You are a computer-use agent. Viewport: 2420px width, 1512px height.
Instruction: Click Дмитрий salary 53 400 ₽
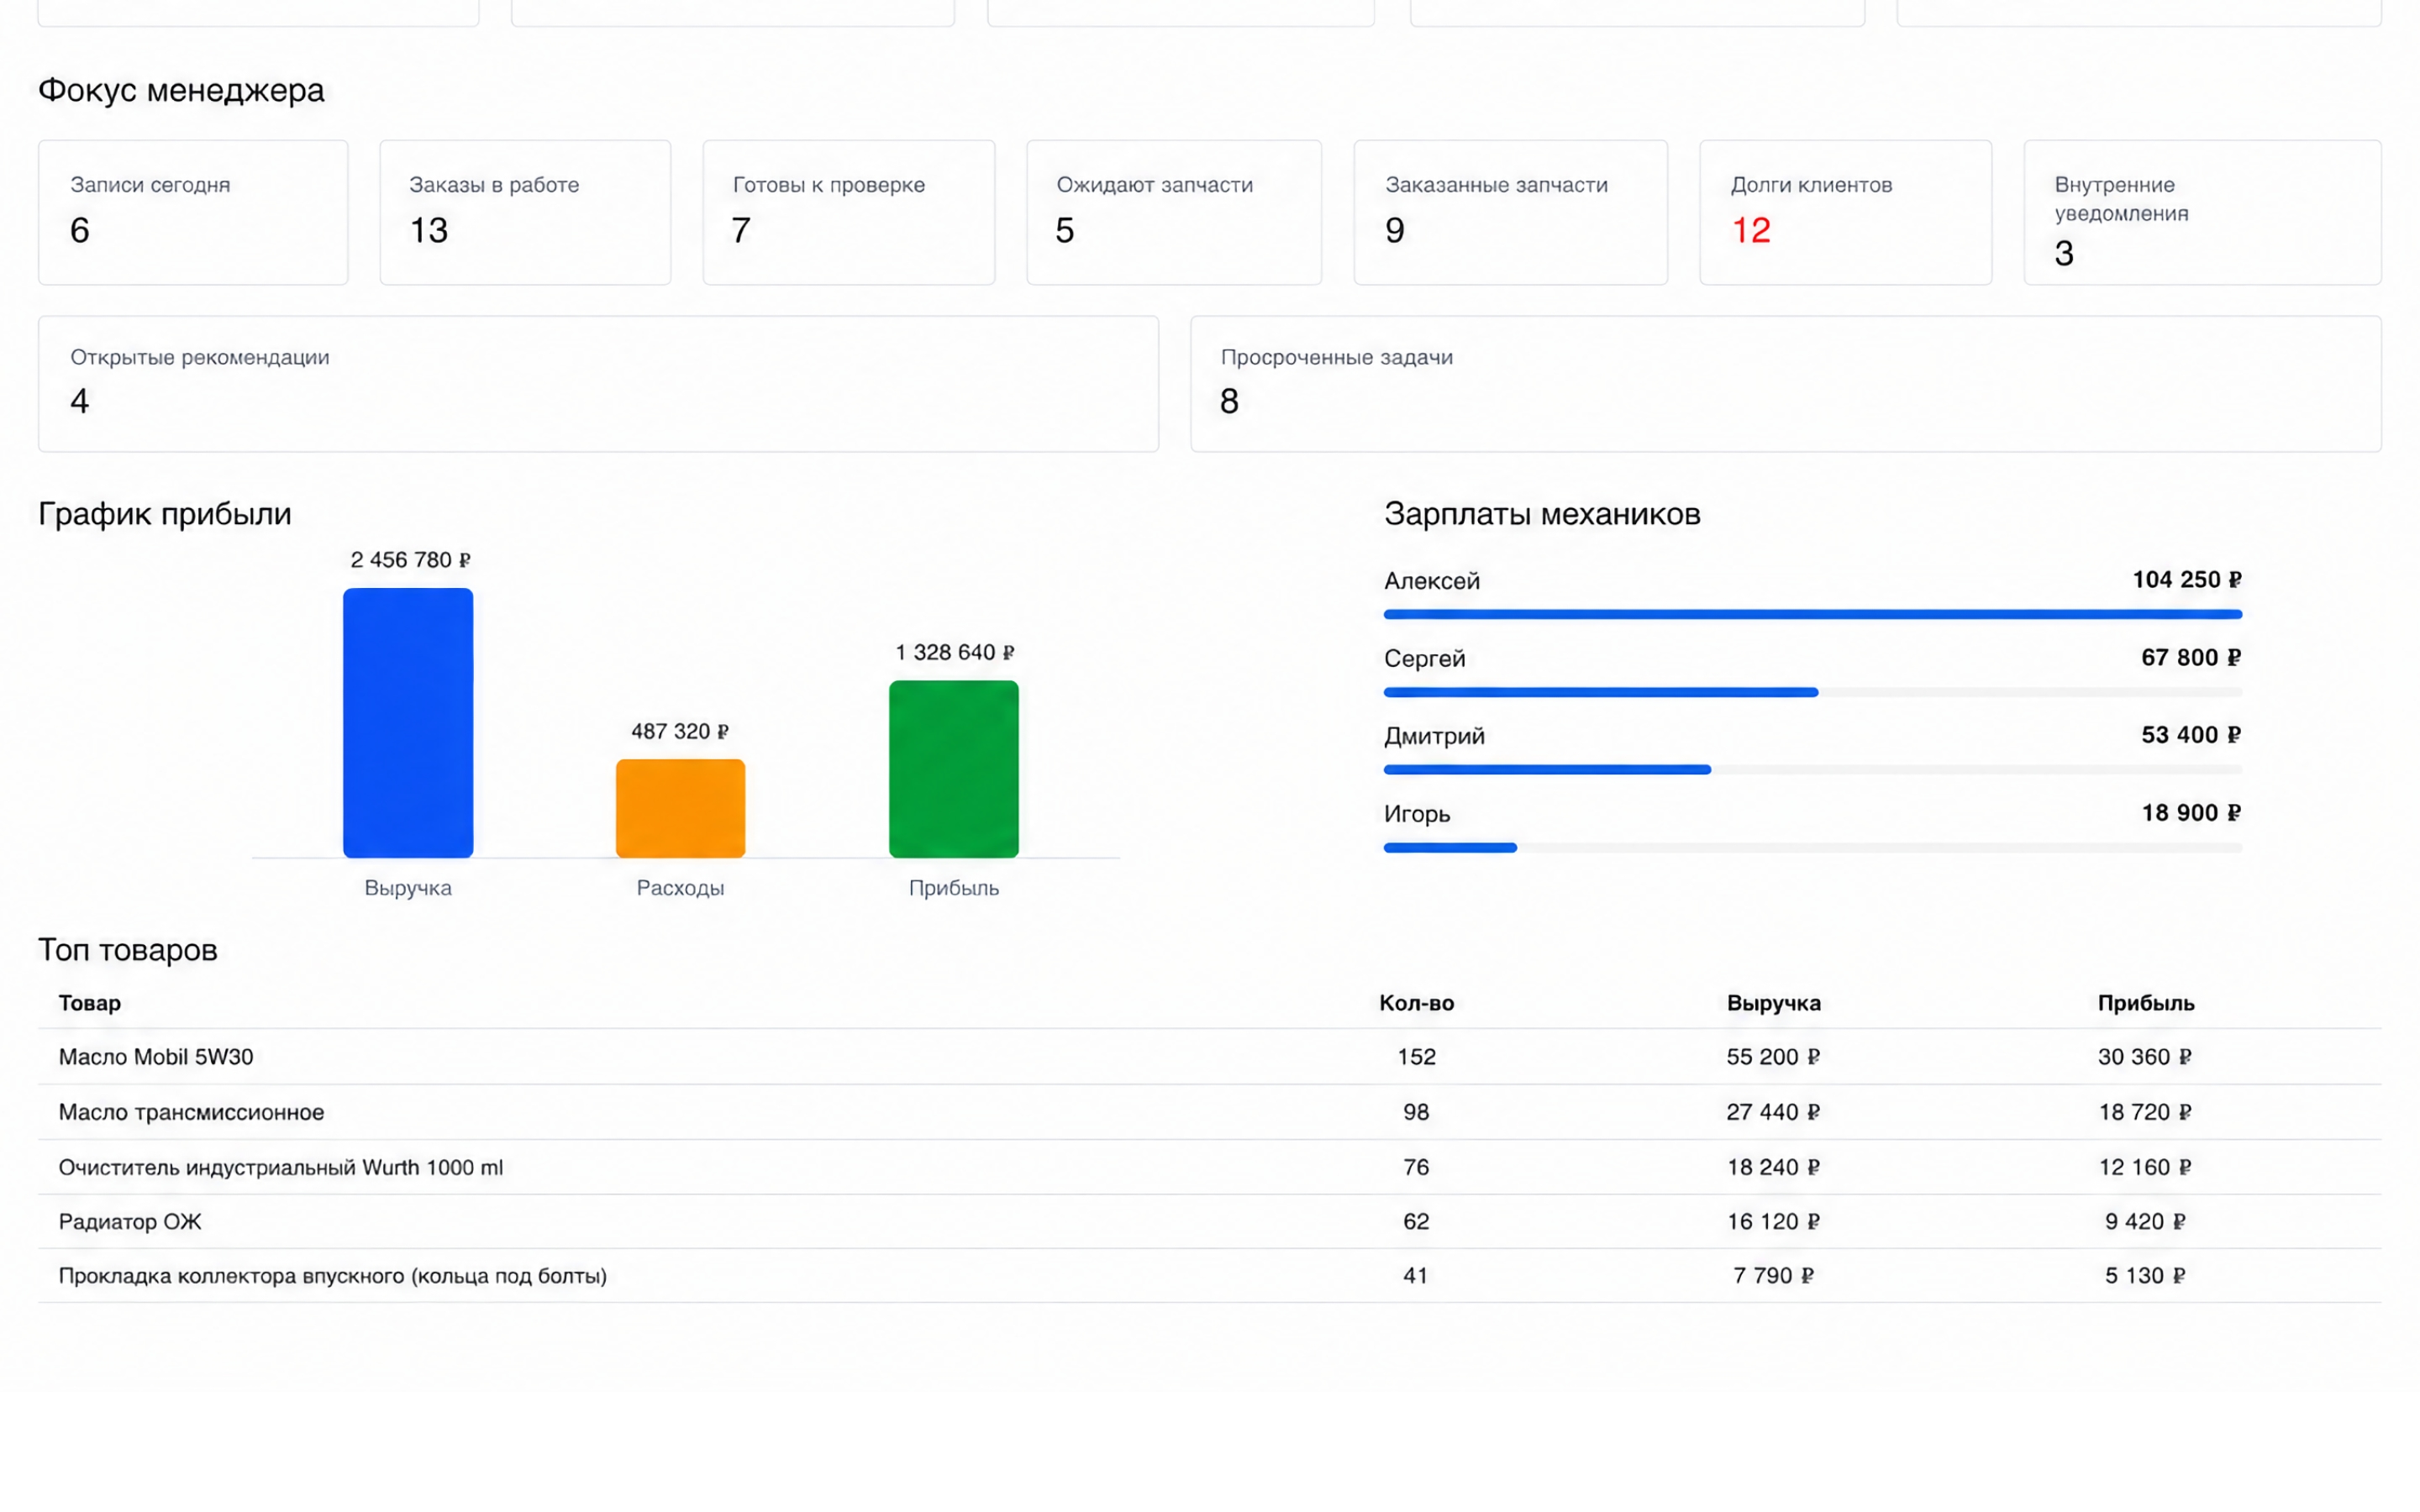click(2191, 735)
